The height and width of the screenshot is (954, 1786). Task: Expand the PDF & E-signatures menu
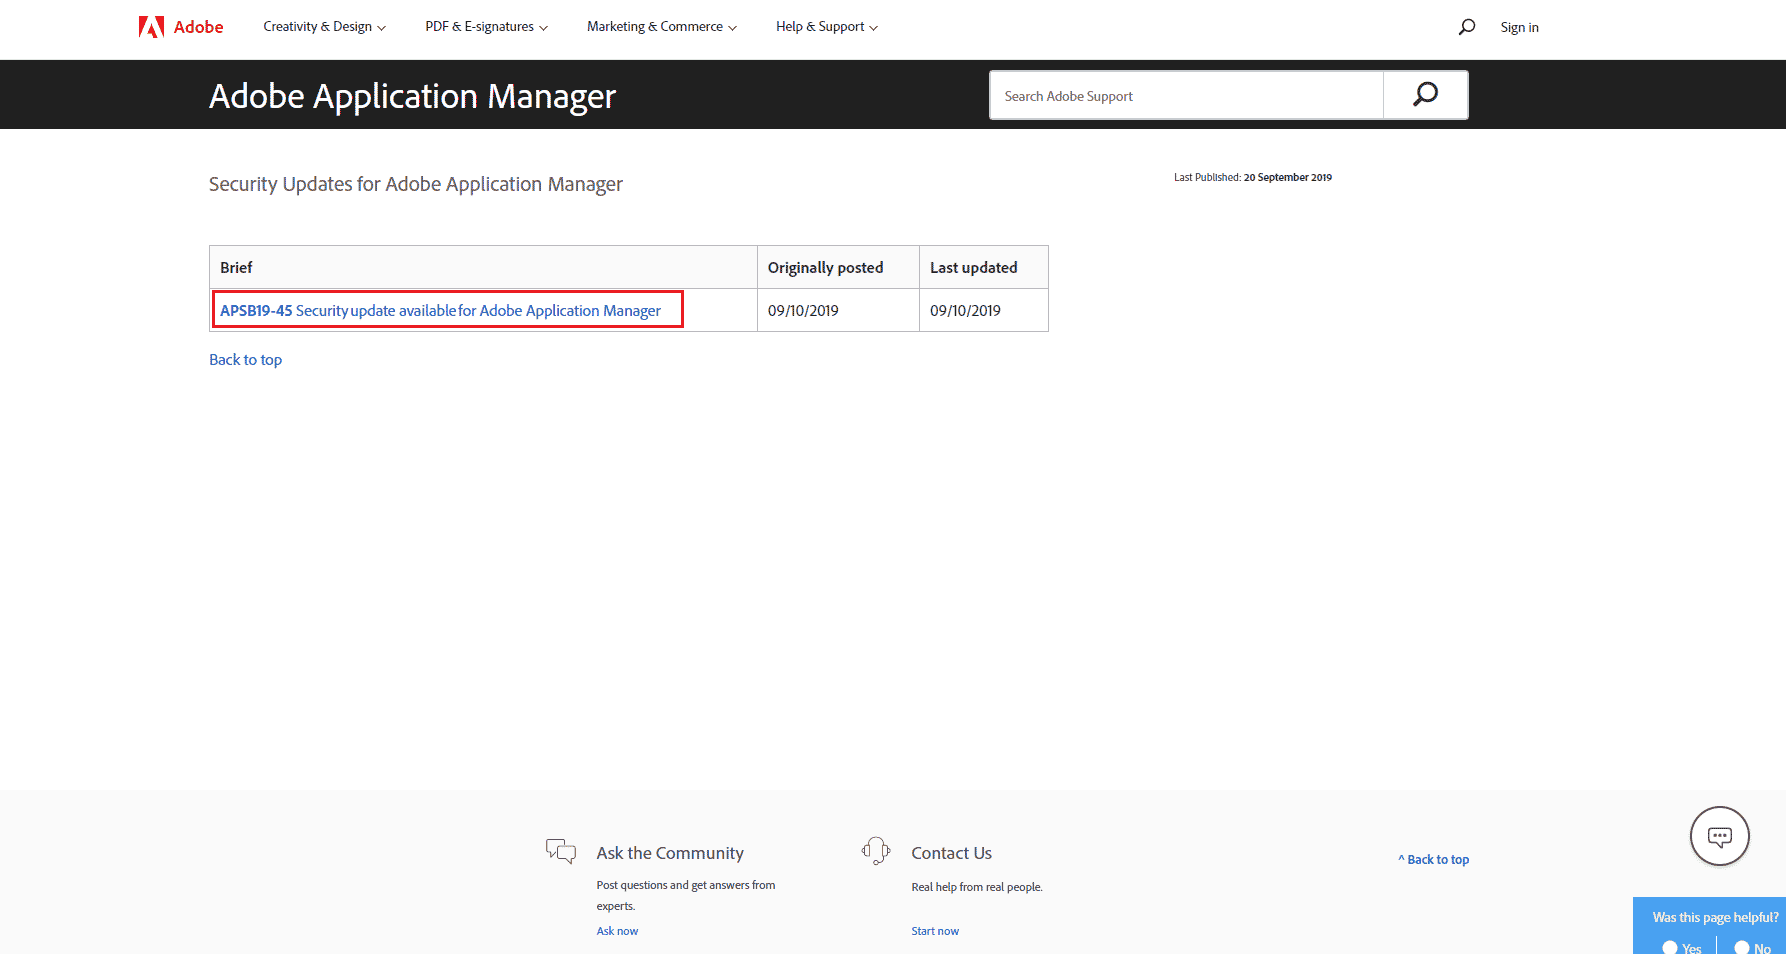coord(486,27)
